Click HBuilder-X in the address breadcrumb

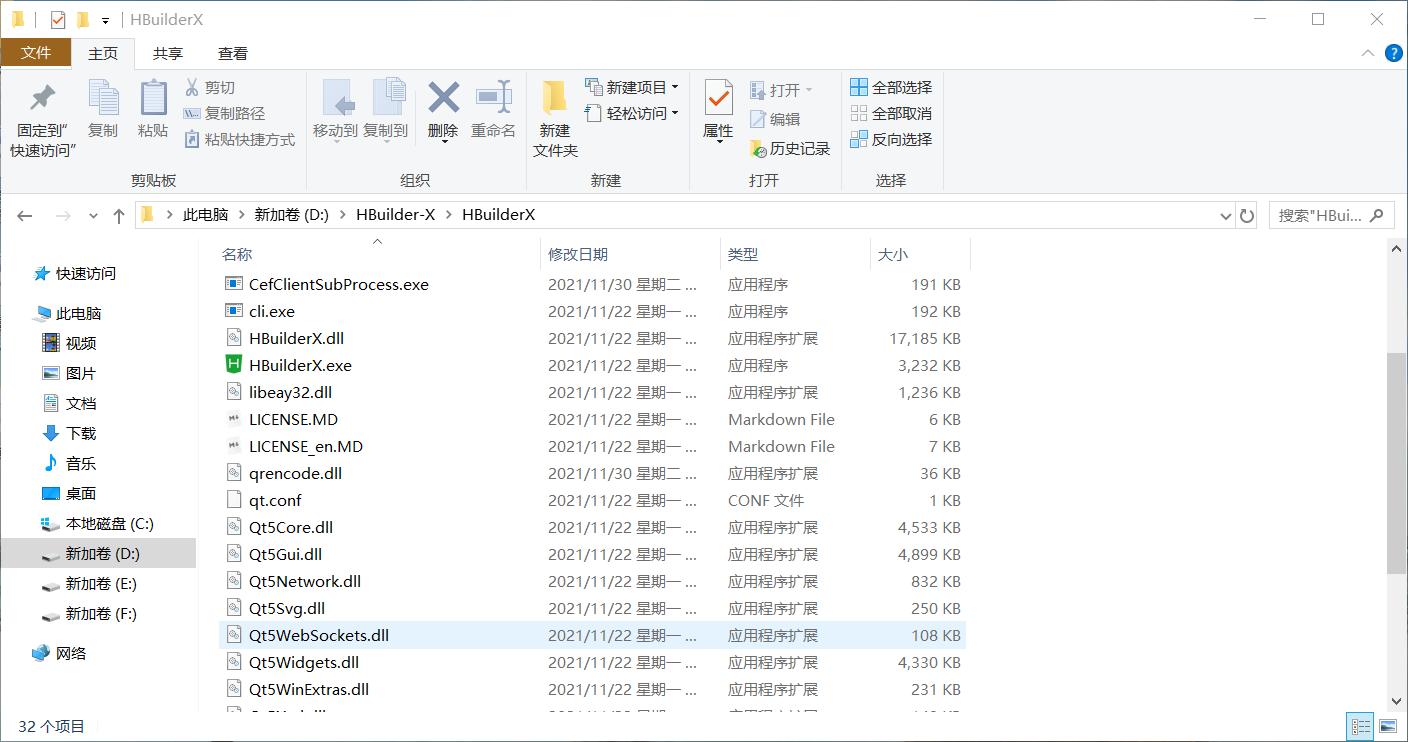coord(395,215)
